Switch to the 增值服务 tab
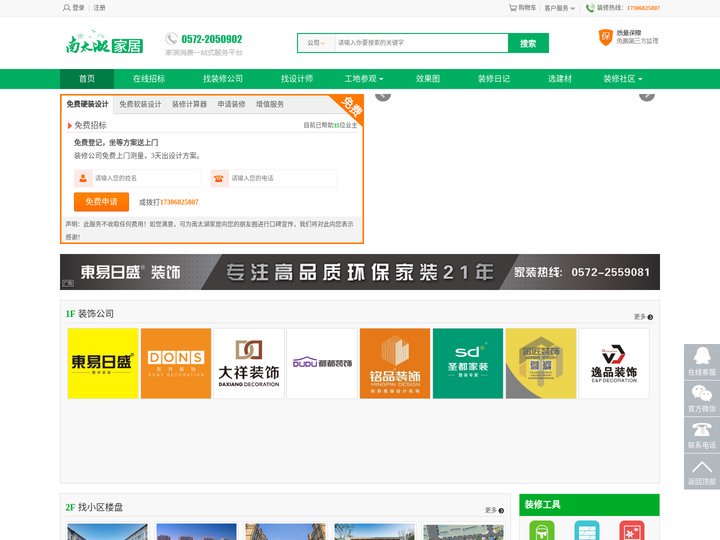 tap(270, 104)
